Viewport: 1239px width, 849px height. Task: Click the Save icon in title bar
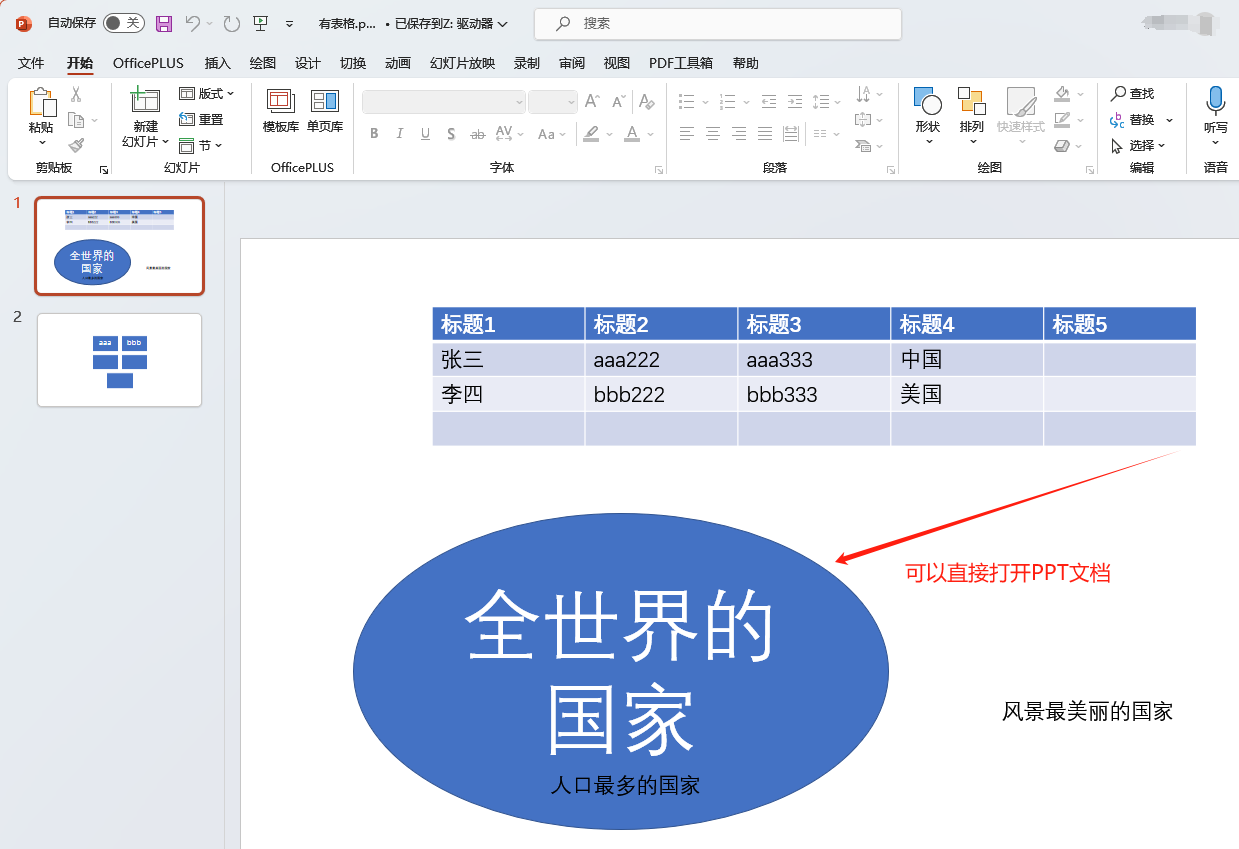click(164, 23)
